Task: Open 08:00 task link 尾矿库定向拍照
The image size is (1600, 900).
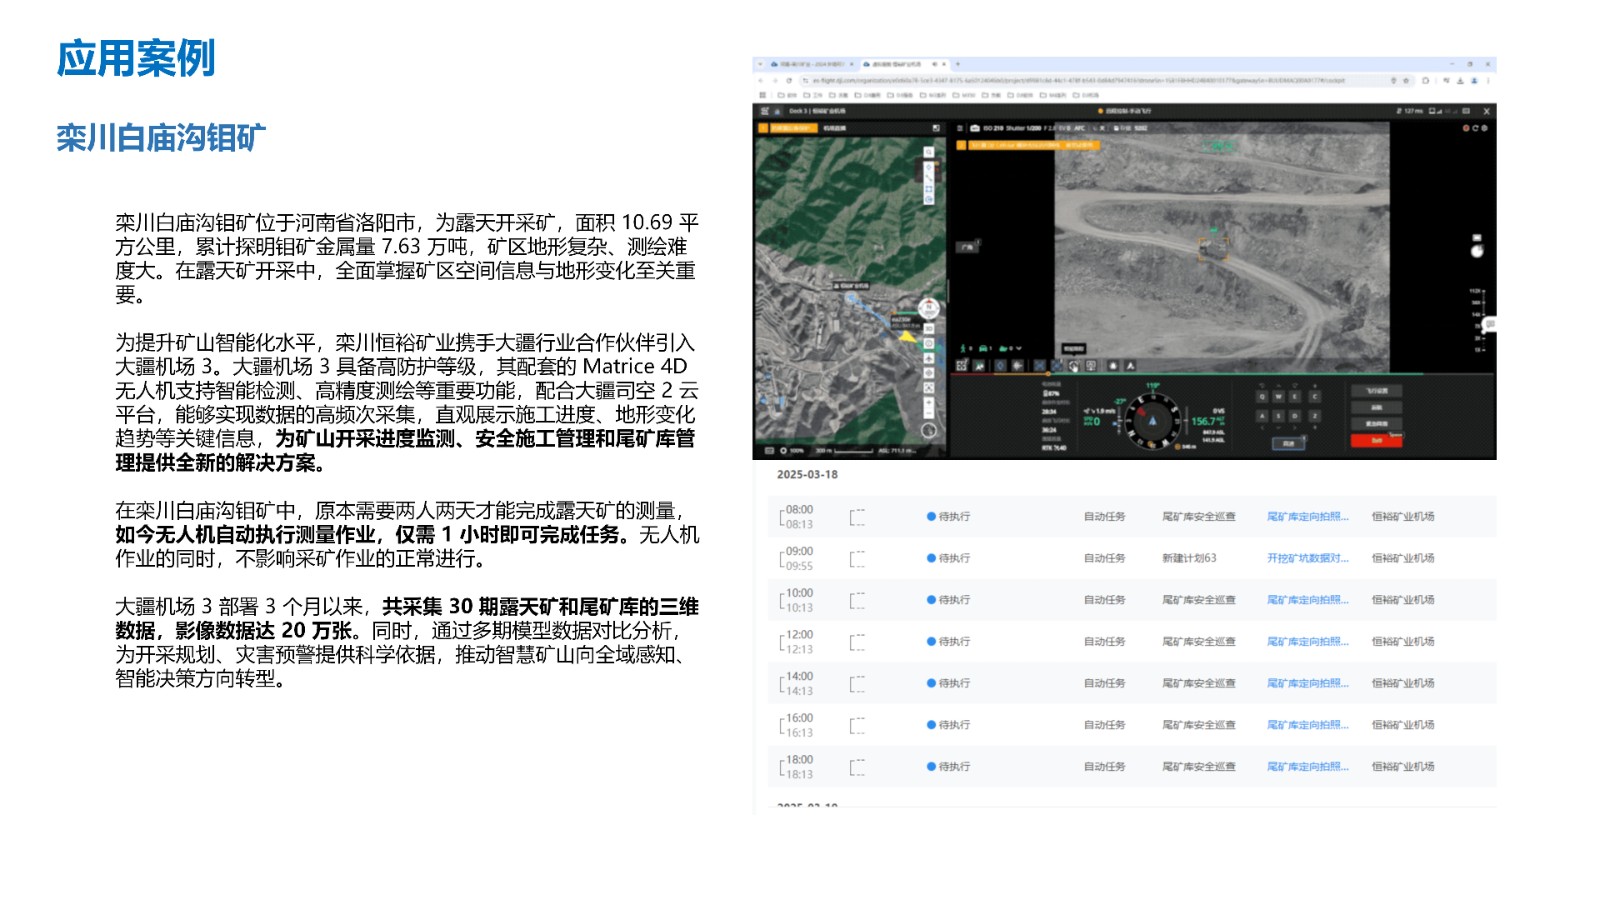Action: [1307, 517]
